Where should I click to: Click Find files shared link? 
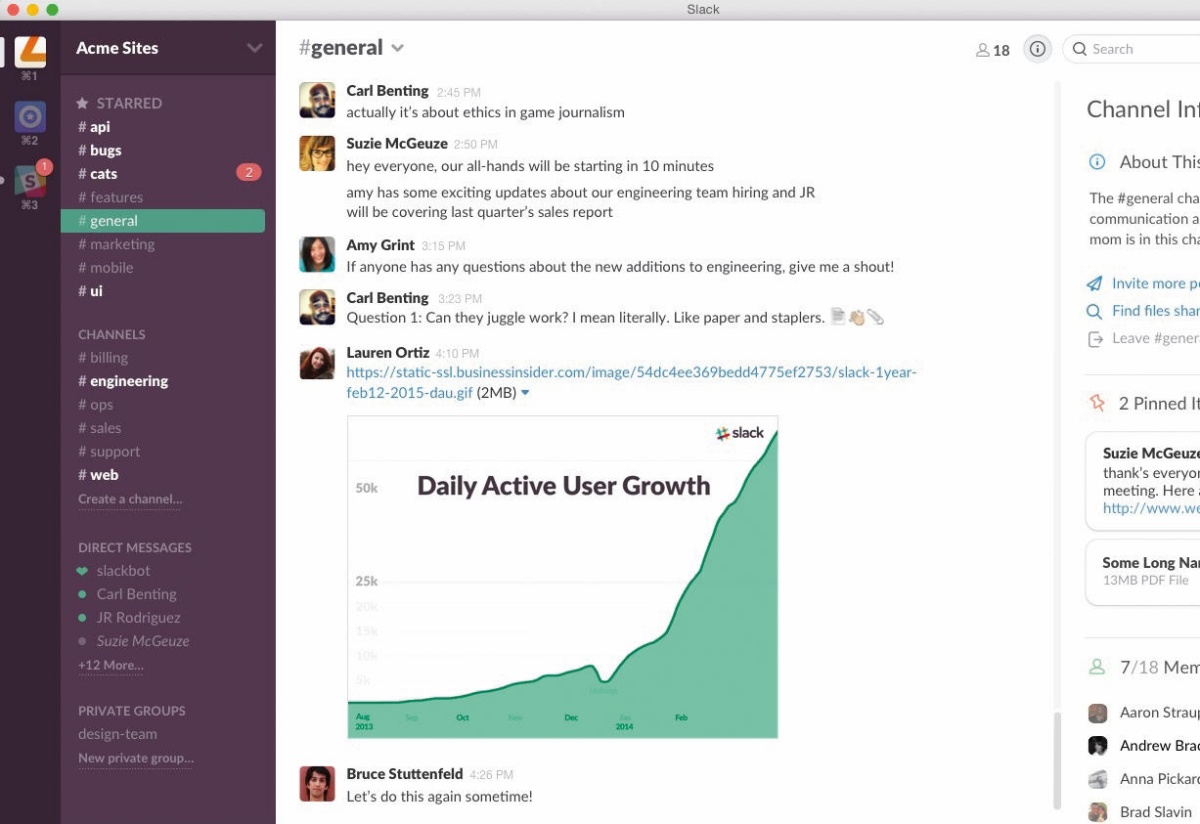point(1155,311)
